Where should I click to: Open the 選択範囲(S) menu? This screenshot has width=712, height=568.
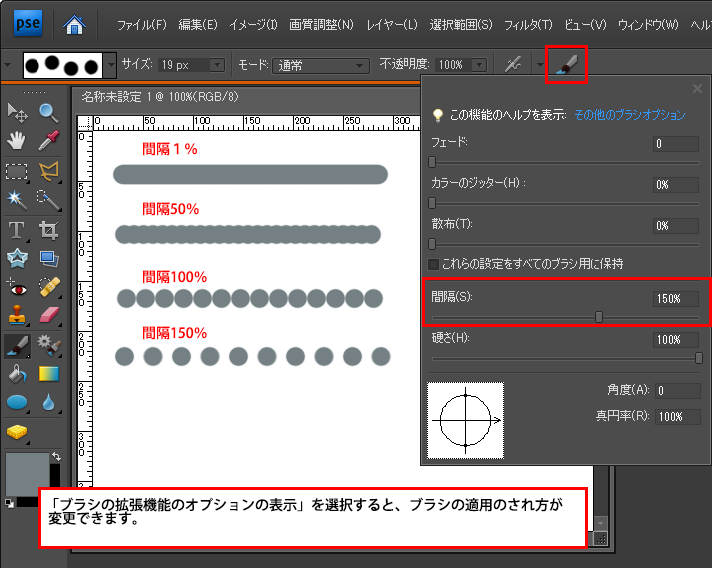pyautogui.click(x=461, y=25)
